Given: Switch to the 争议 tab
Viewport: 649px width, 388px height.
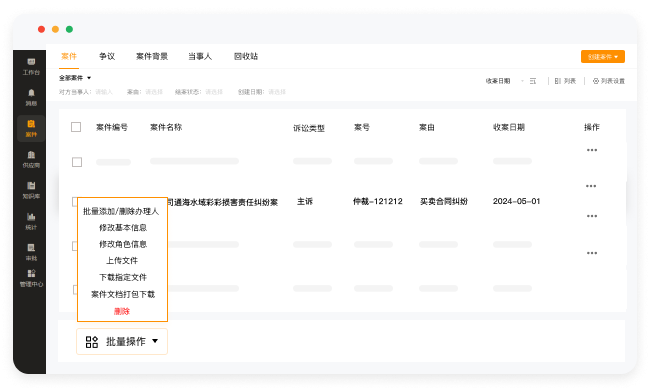Looking at the screenshot, I should pyautogui.click(x=107, y=56).
